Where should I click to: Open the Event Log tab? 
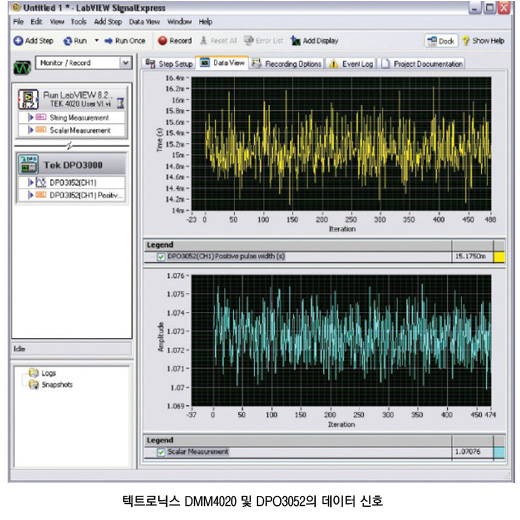[x=351, y=63]
